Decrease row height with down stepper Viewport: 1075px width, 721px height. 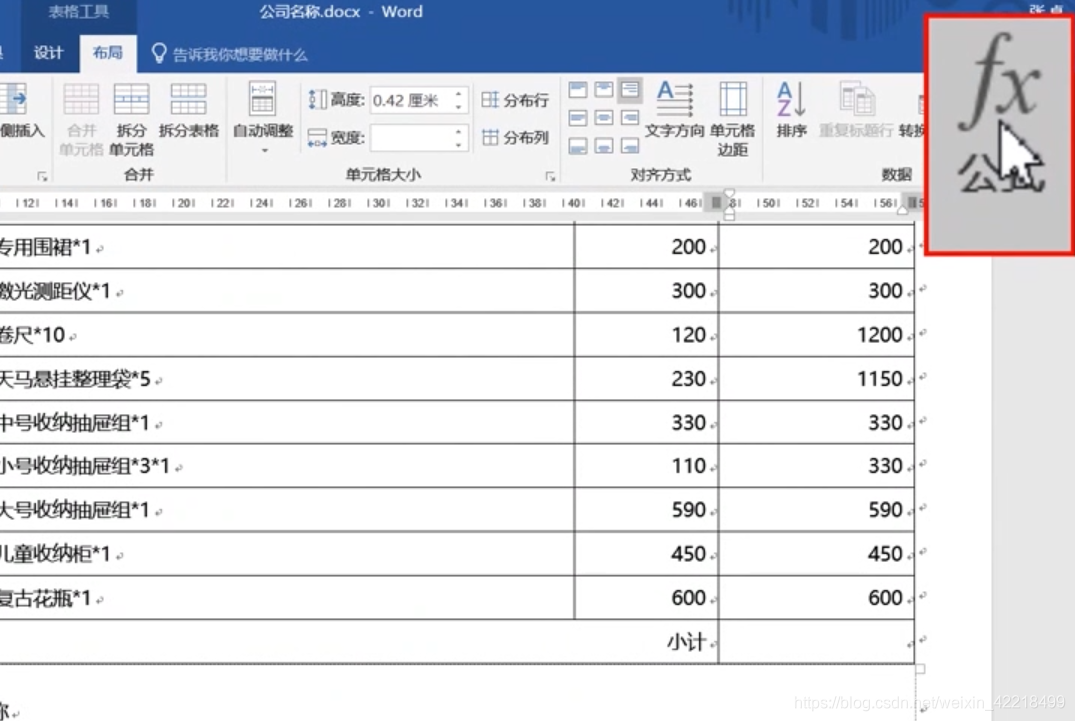coord(458,107)
